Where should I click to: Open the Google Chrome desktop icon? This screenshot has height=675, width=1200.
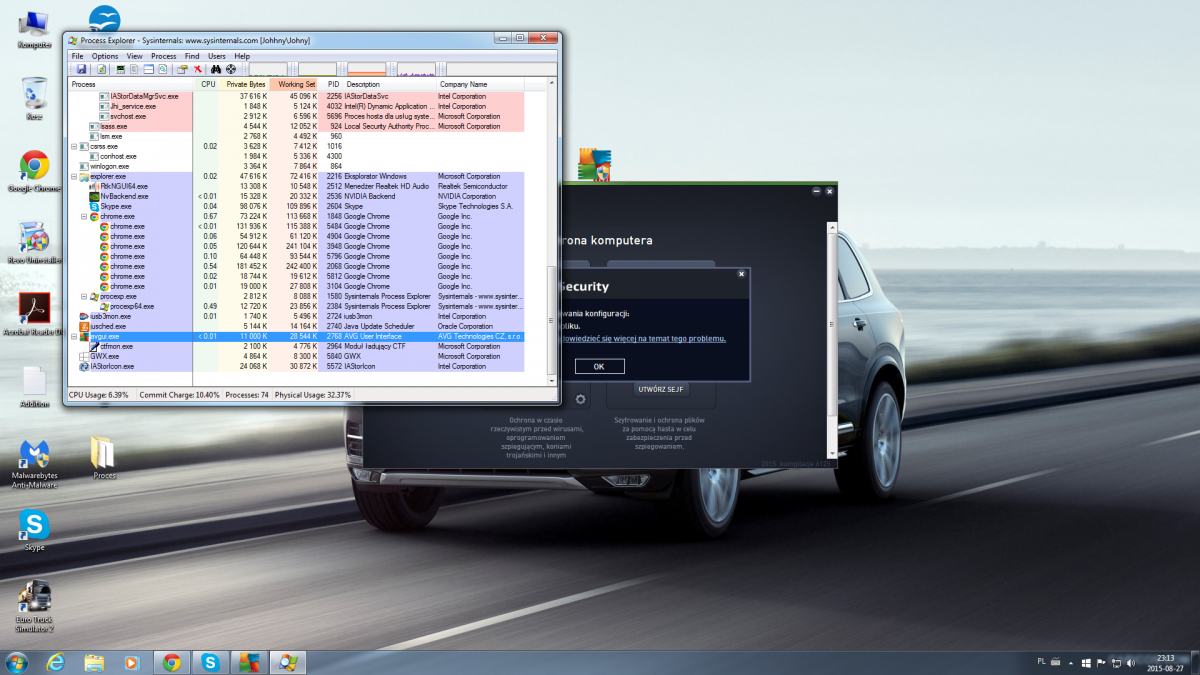pyautogui.click(x=34, y=172)
